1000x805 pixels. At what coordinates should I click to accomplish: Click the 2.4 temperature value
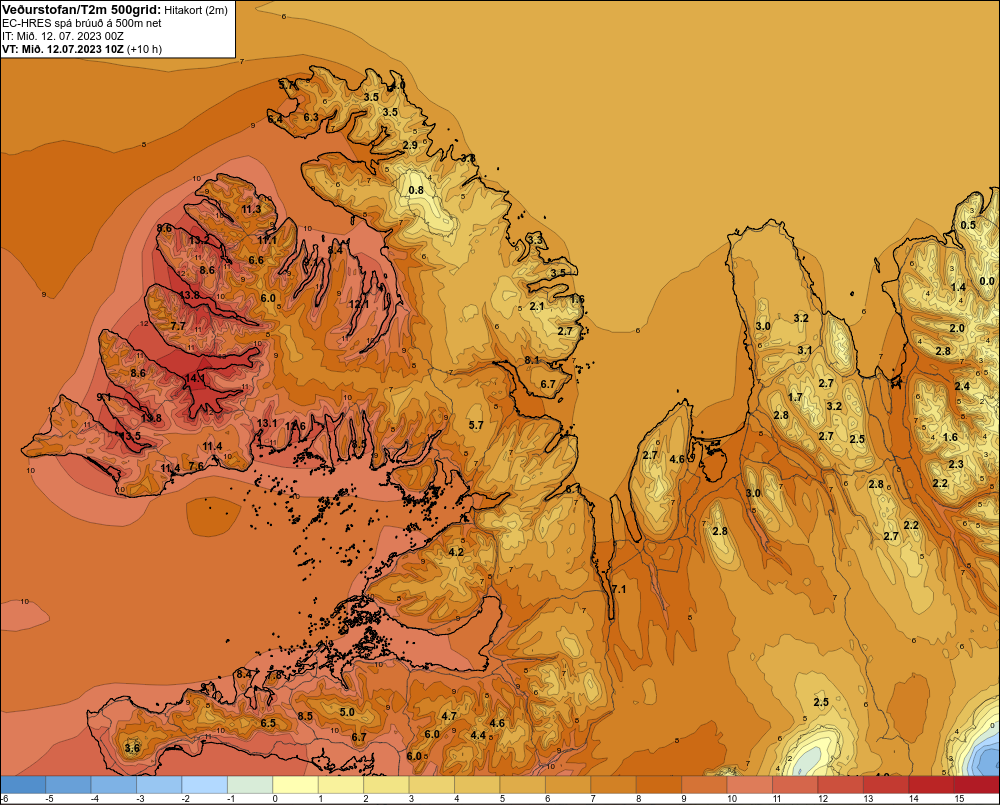coord(962,386)
